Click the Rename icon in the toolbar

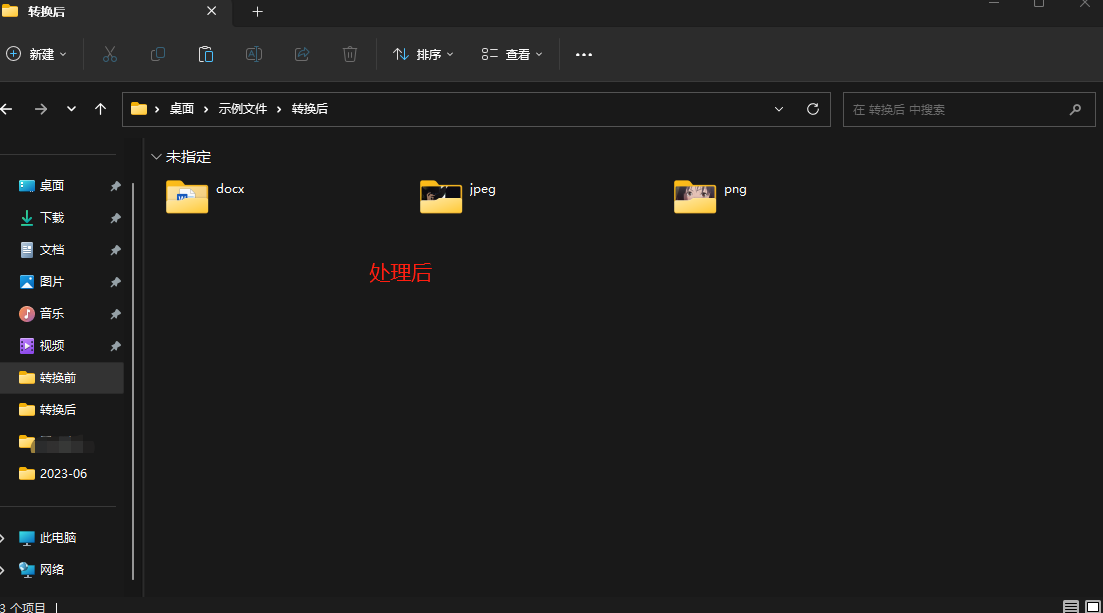pos(254,54)
